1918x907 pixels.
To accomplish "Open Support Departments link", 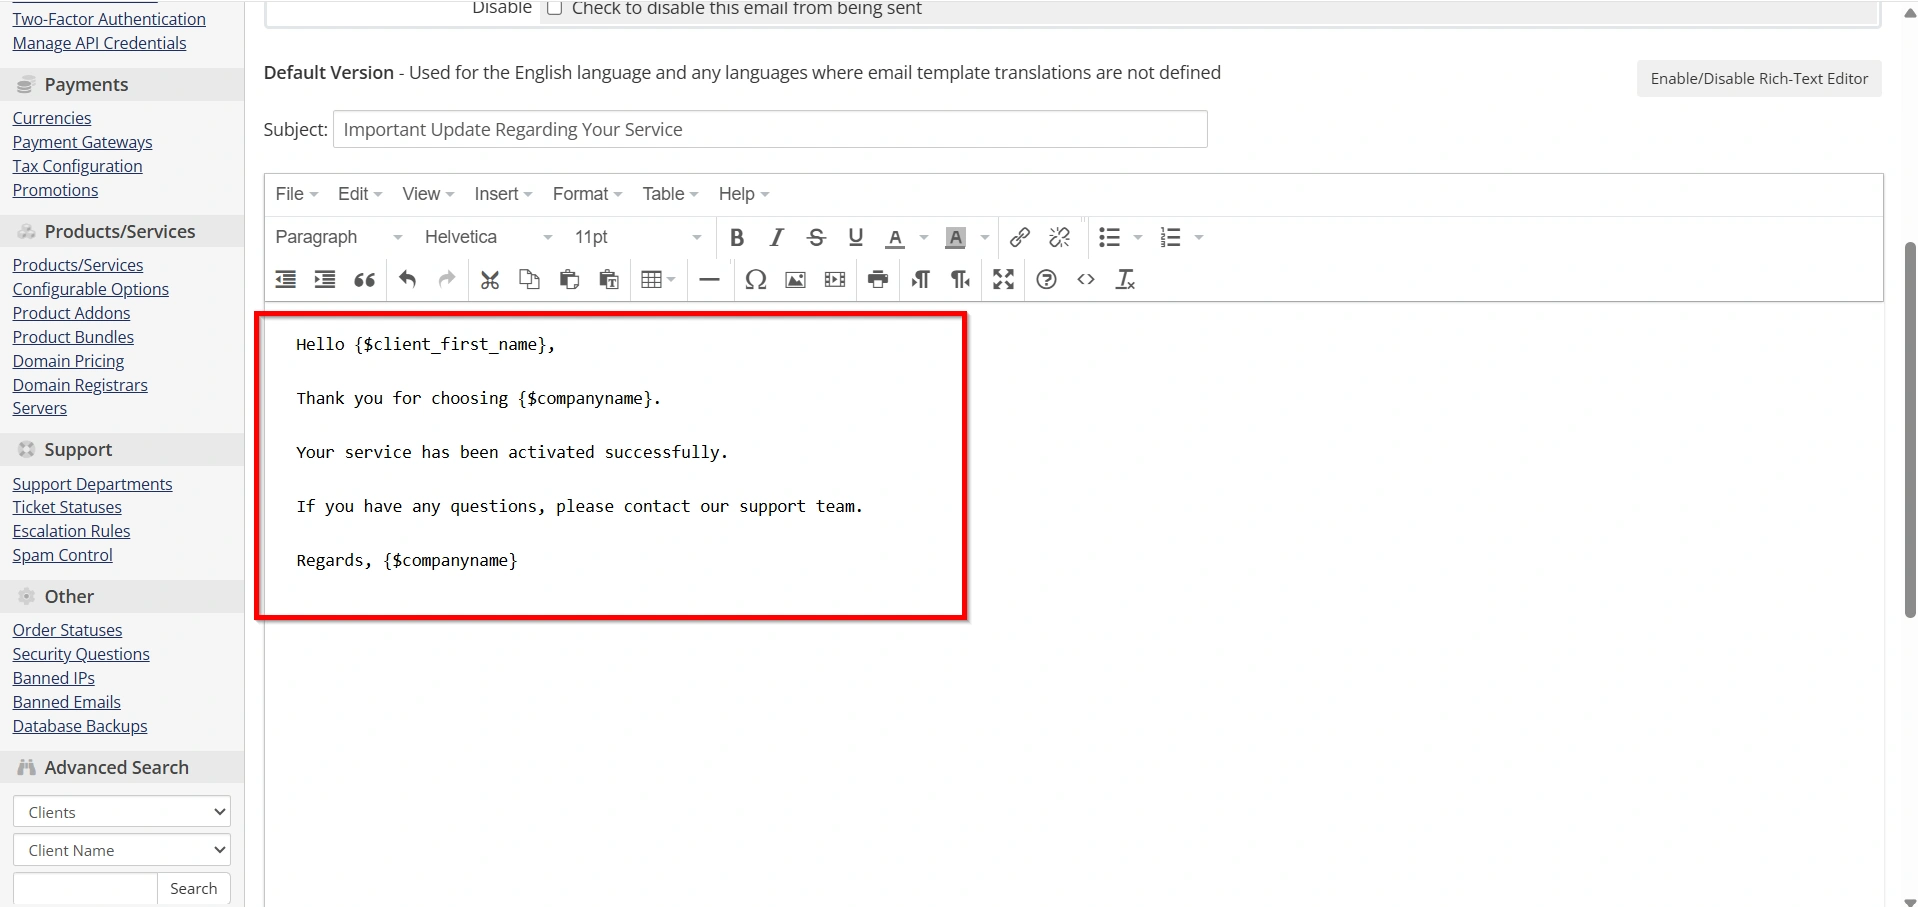I will [x=92, y=484].
